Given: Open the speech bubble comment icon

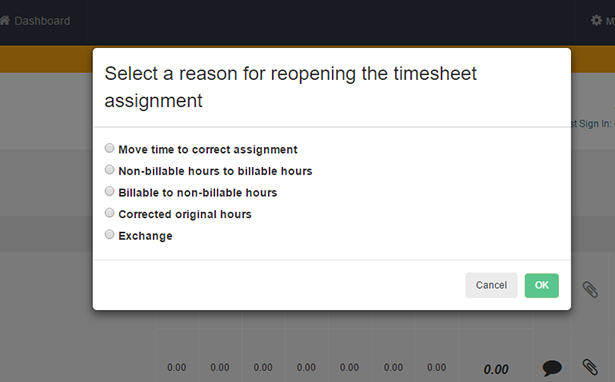Looking at the screenshot, I should (x=552, y=368).
